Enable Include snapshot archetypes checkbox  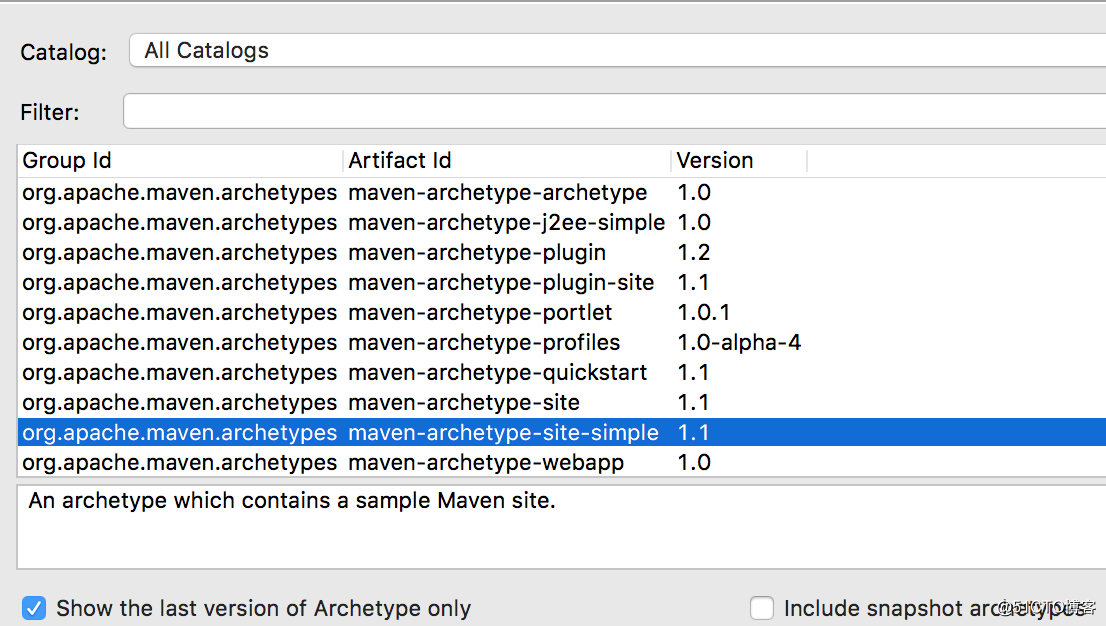tap(762, 608)
